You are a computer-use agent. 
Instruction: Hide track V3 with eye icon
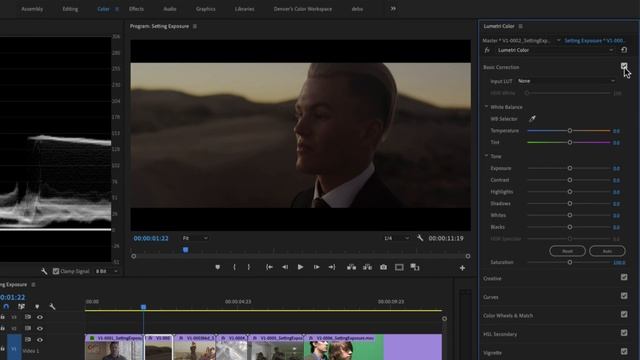[40, 317]
